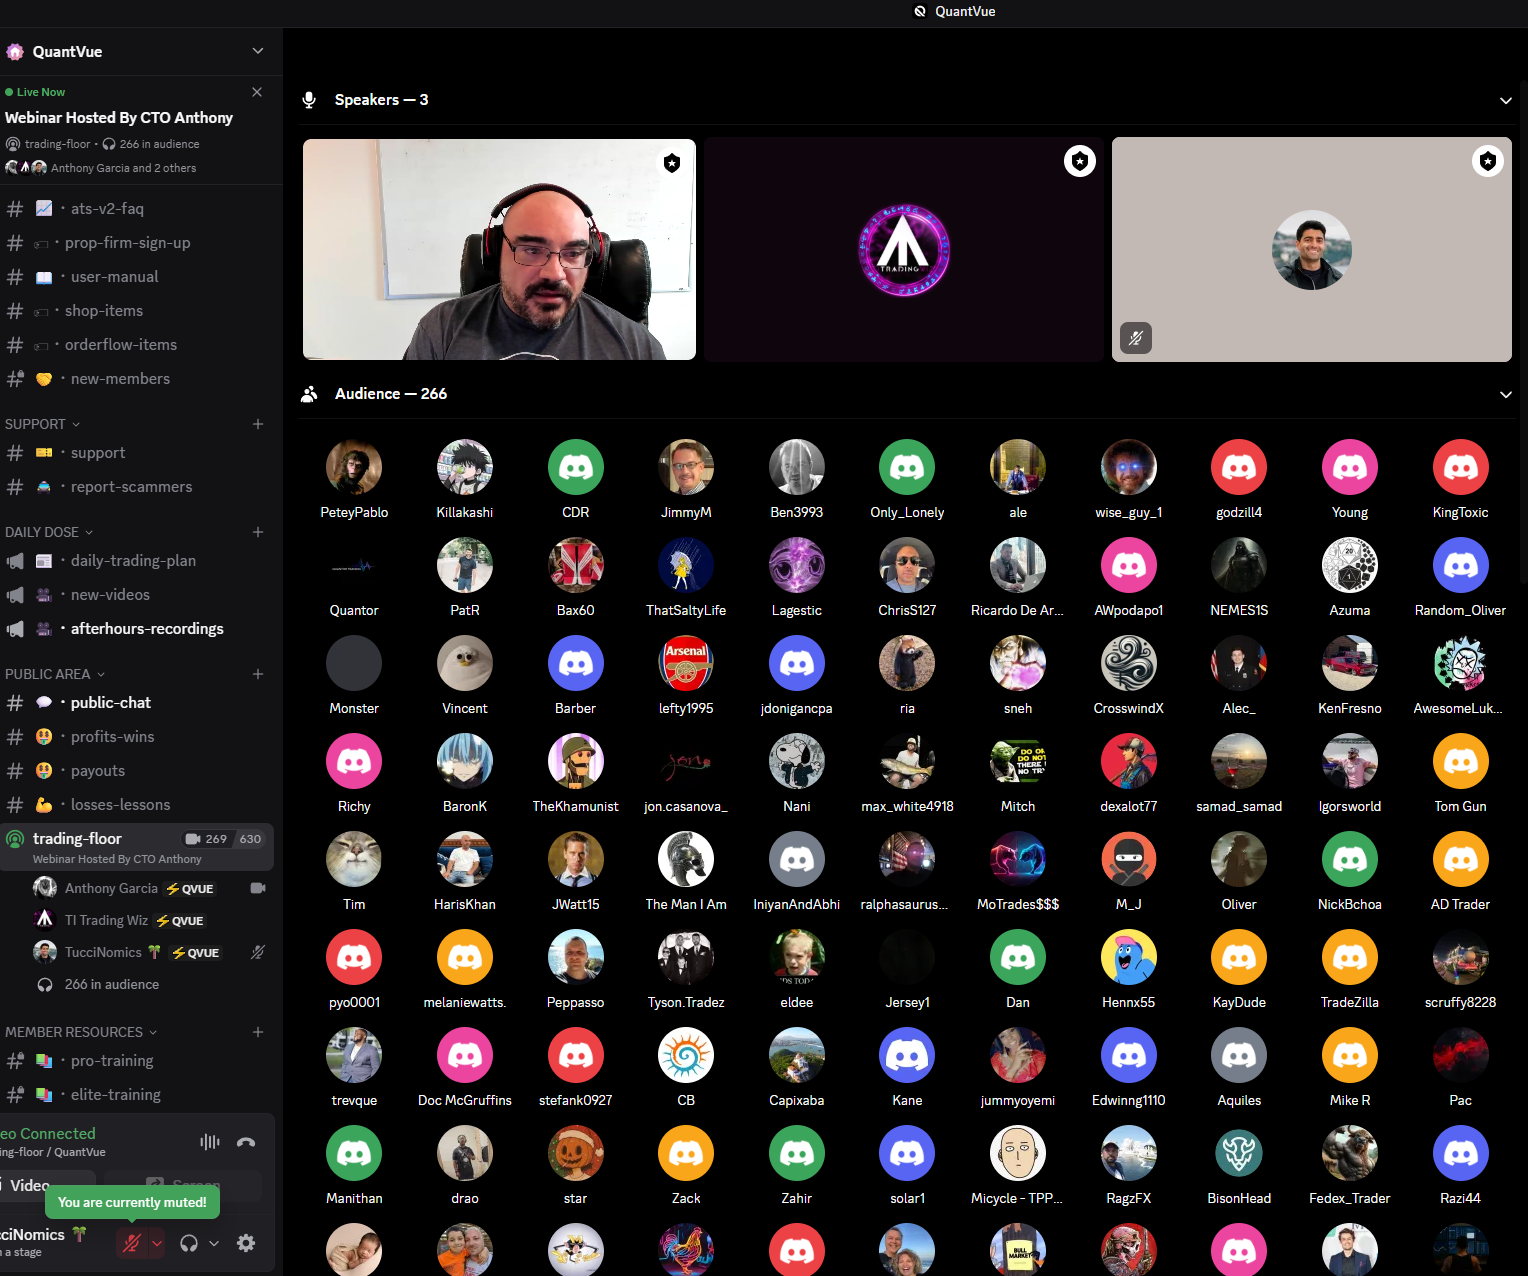Collapse the SUPPORT category
This screenshot has height=1276, width=1528.
tap(42, 424)
